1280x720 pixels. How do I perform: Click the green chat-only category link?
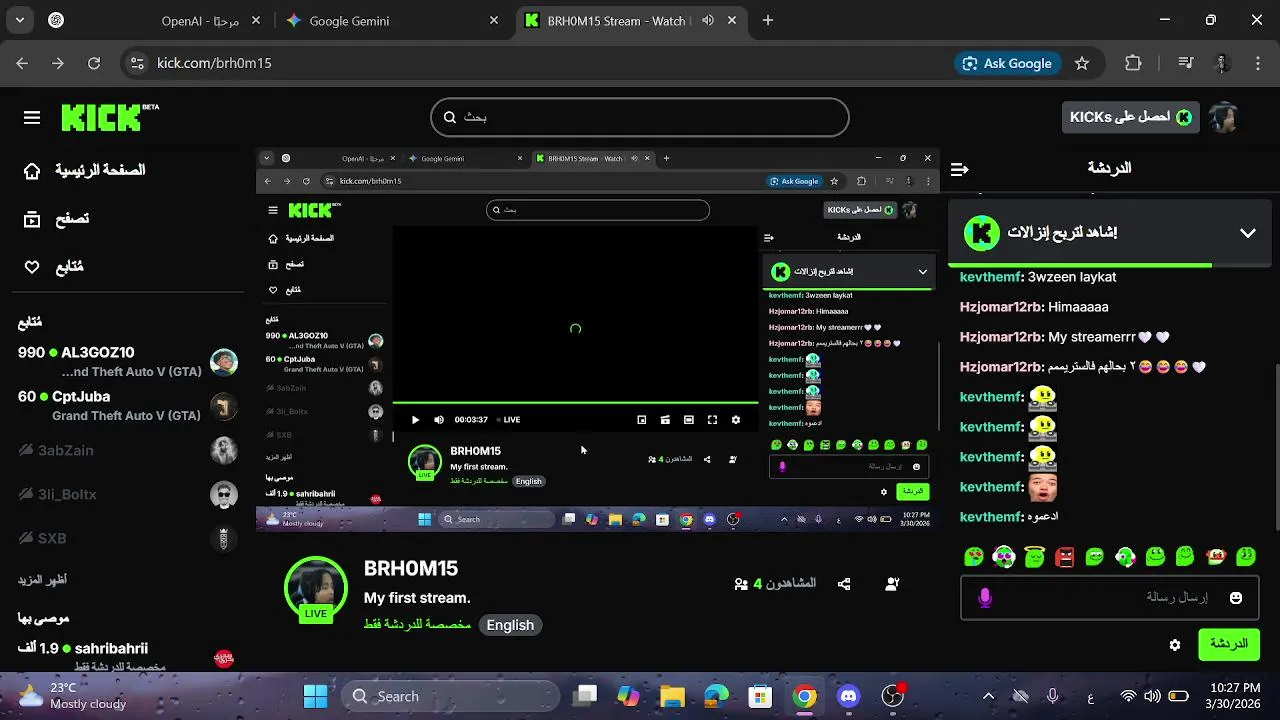coord(417,625)
